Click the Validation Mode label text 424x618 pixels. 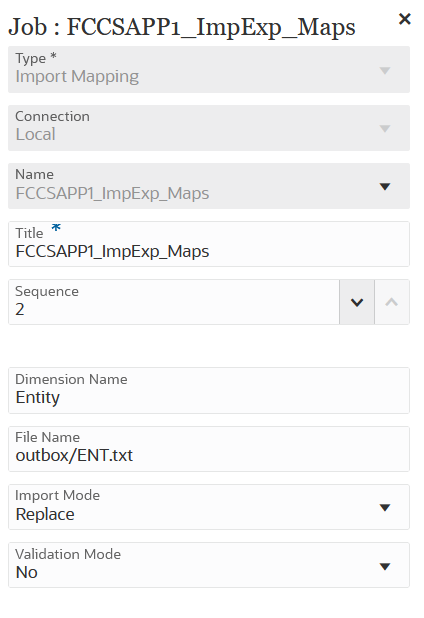[x=68, y=554]
